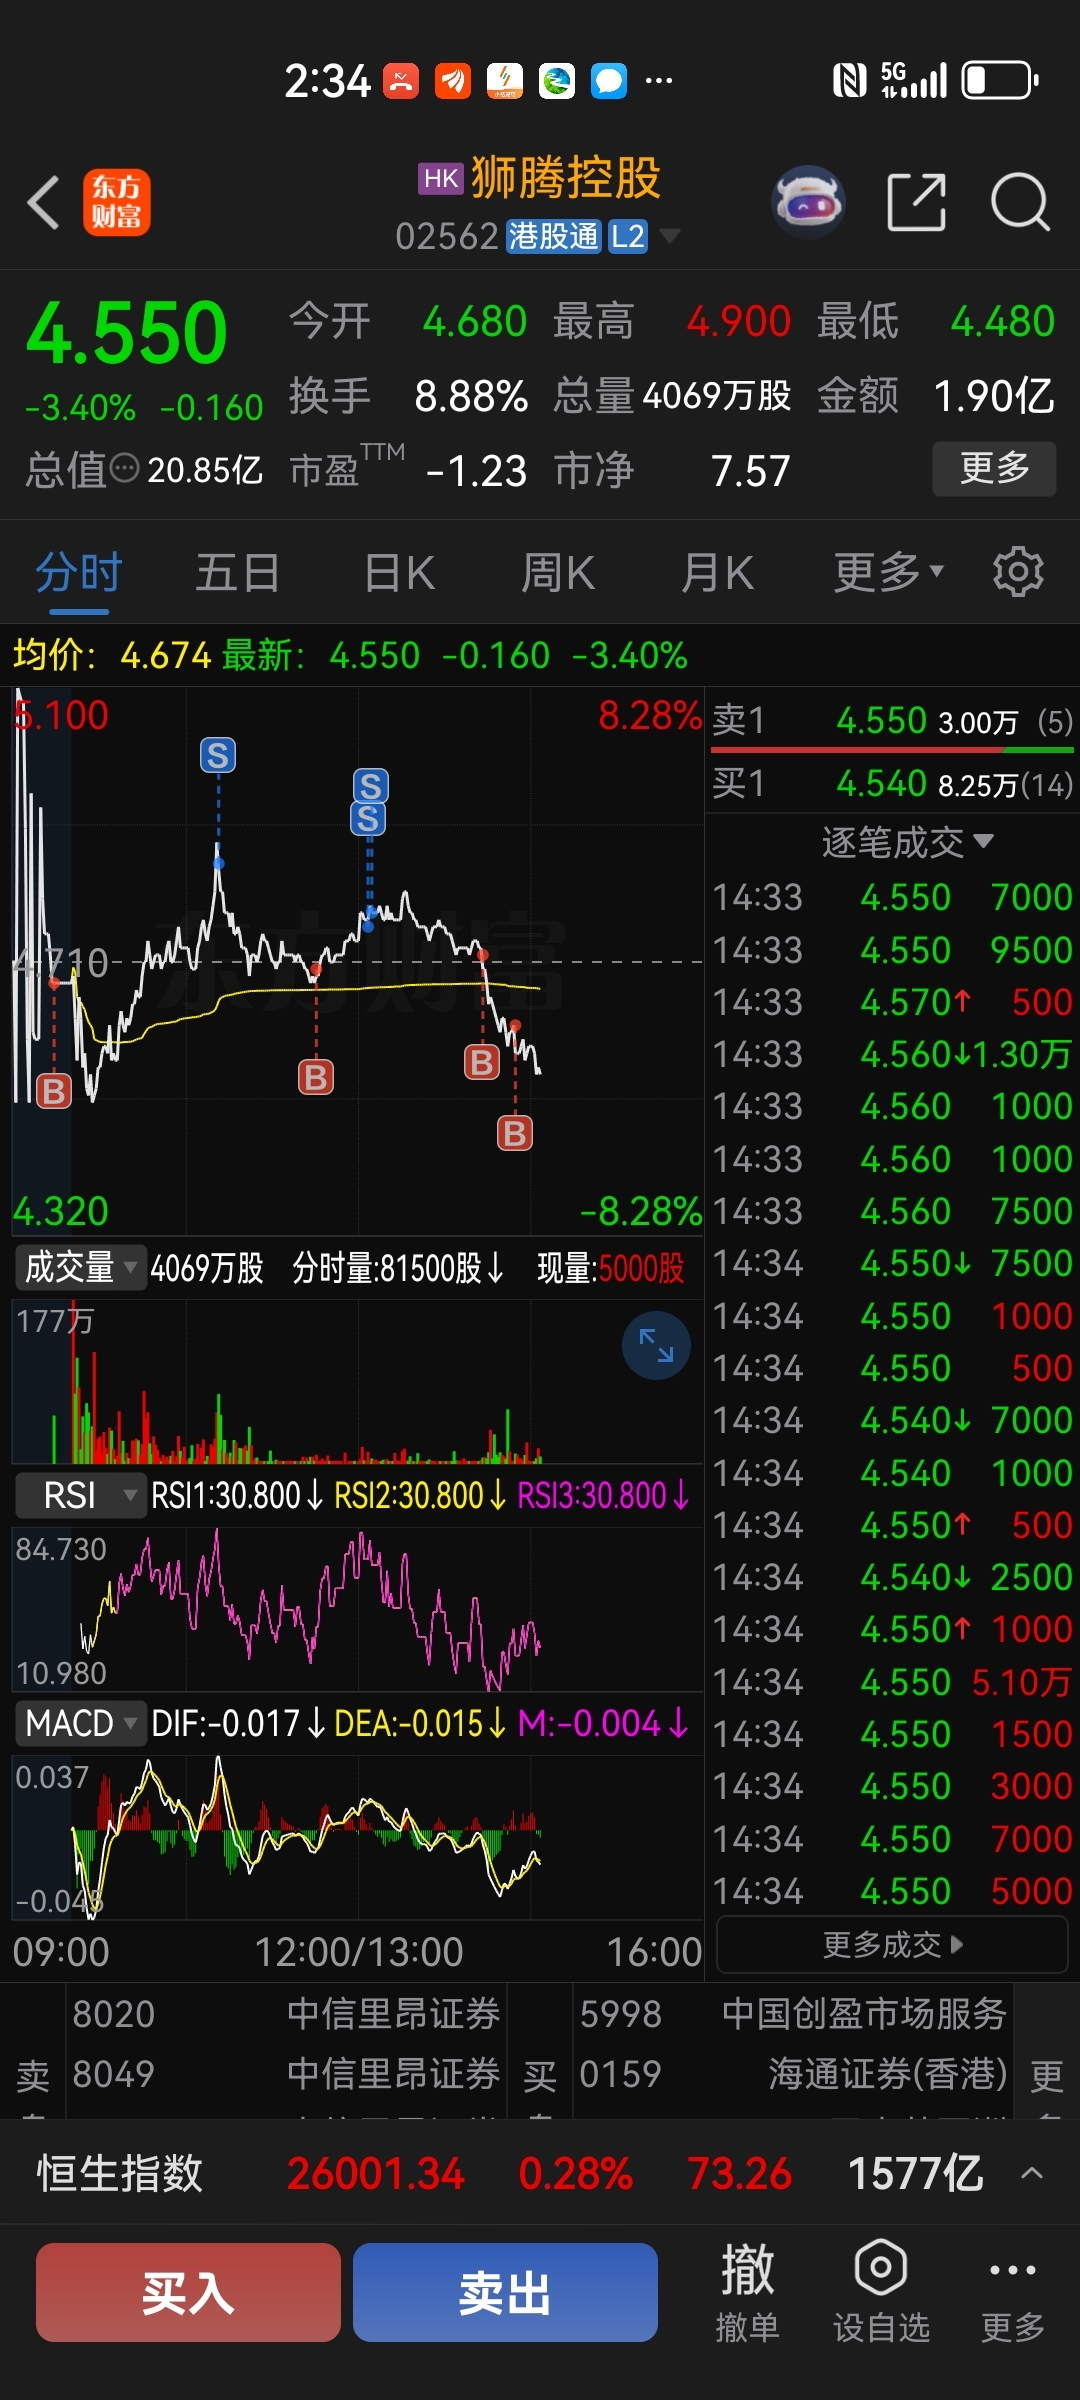Image resolution: width=1080 pixels, height=2400 pixels.
Task: Tap the 最高 4.900 value
Action: click(739, 322)
